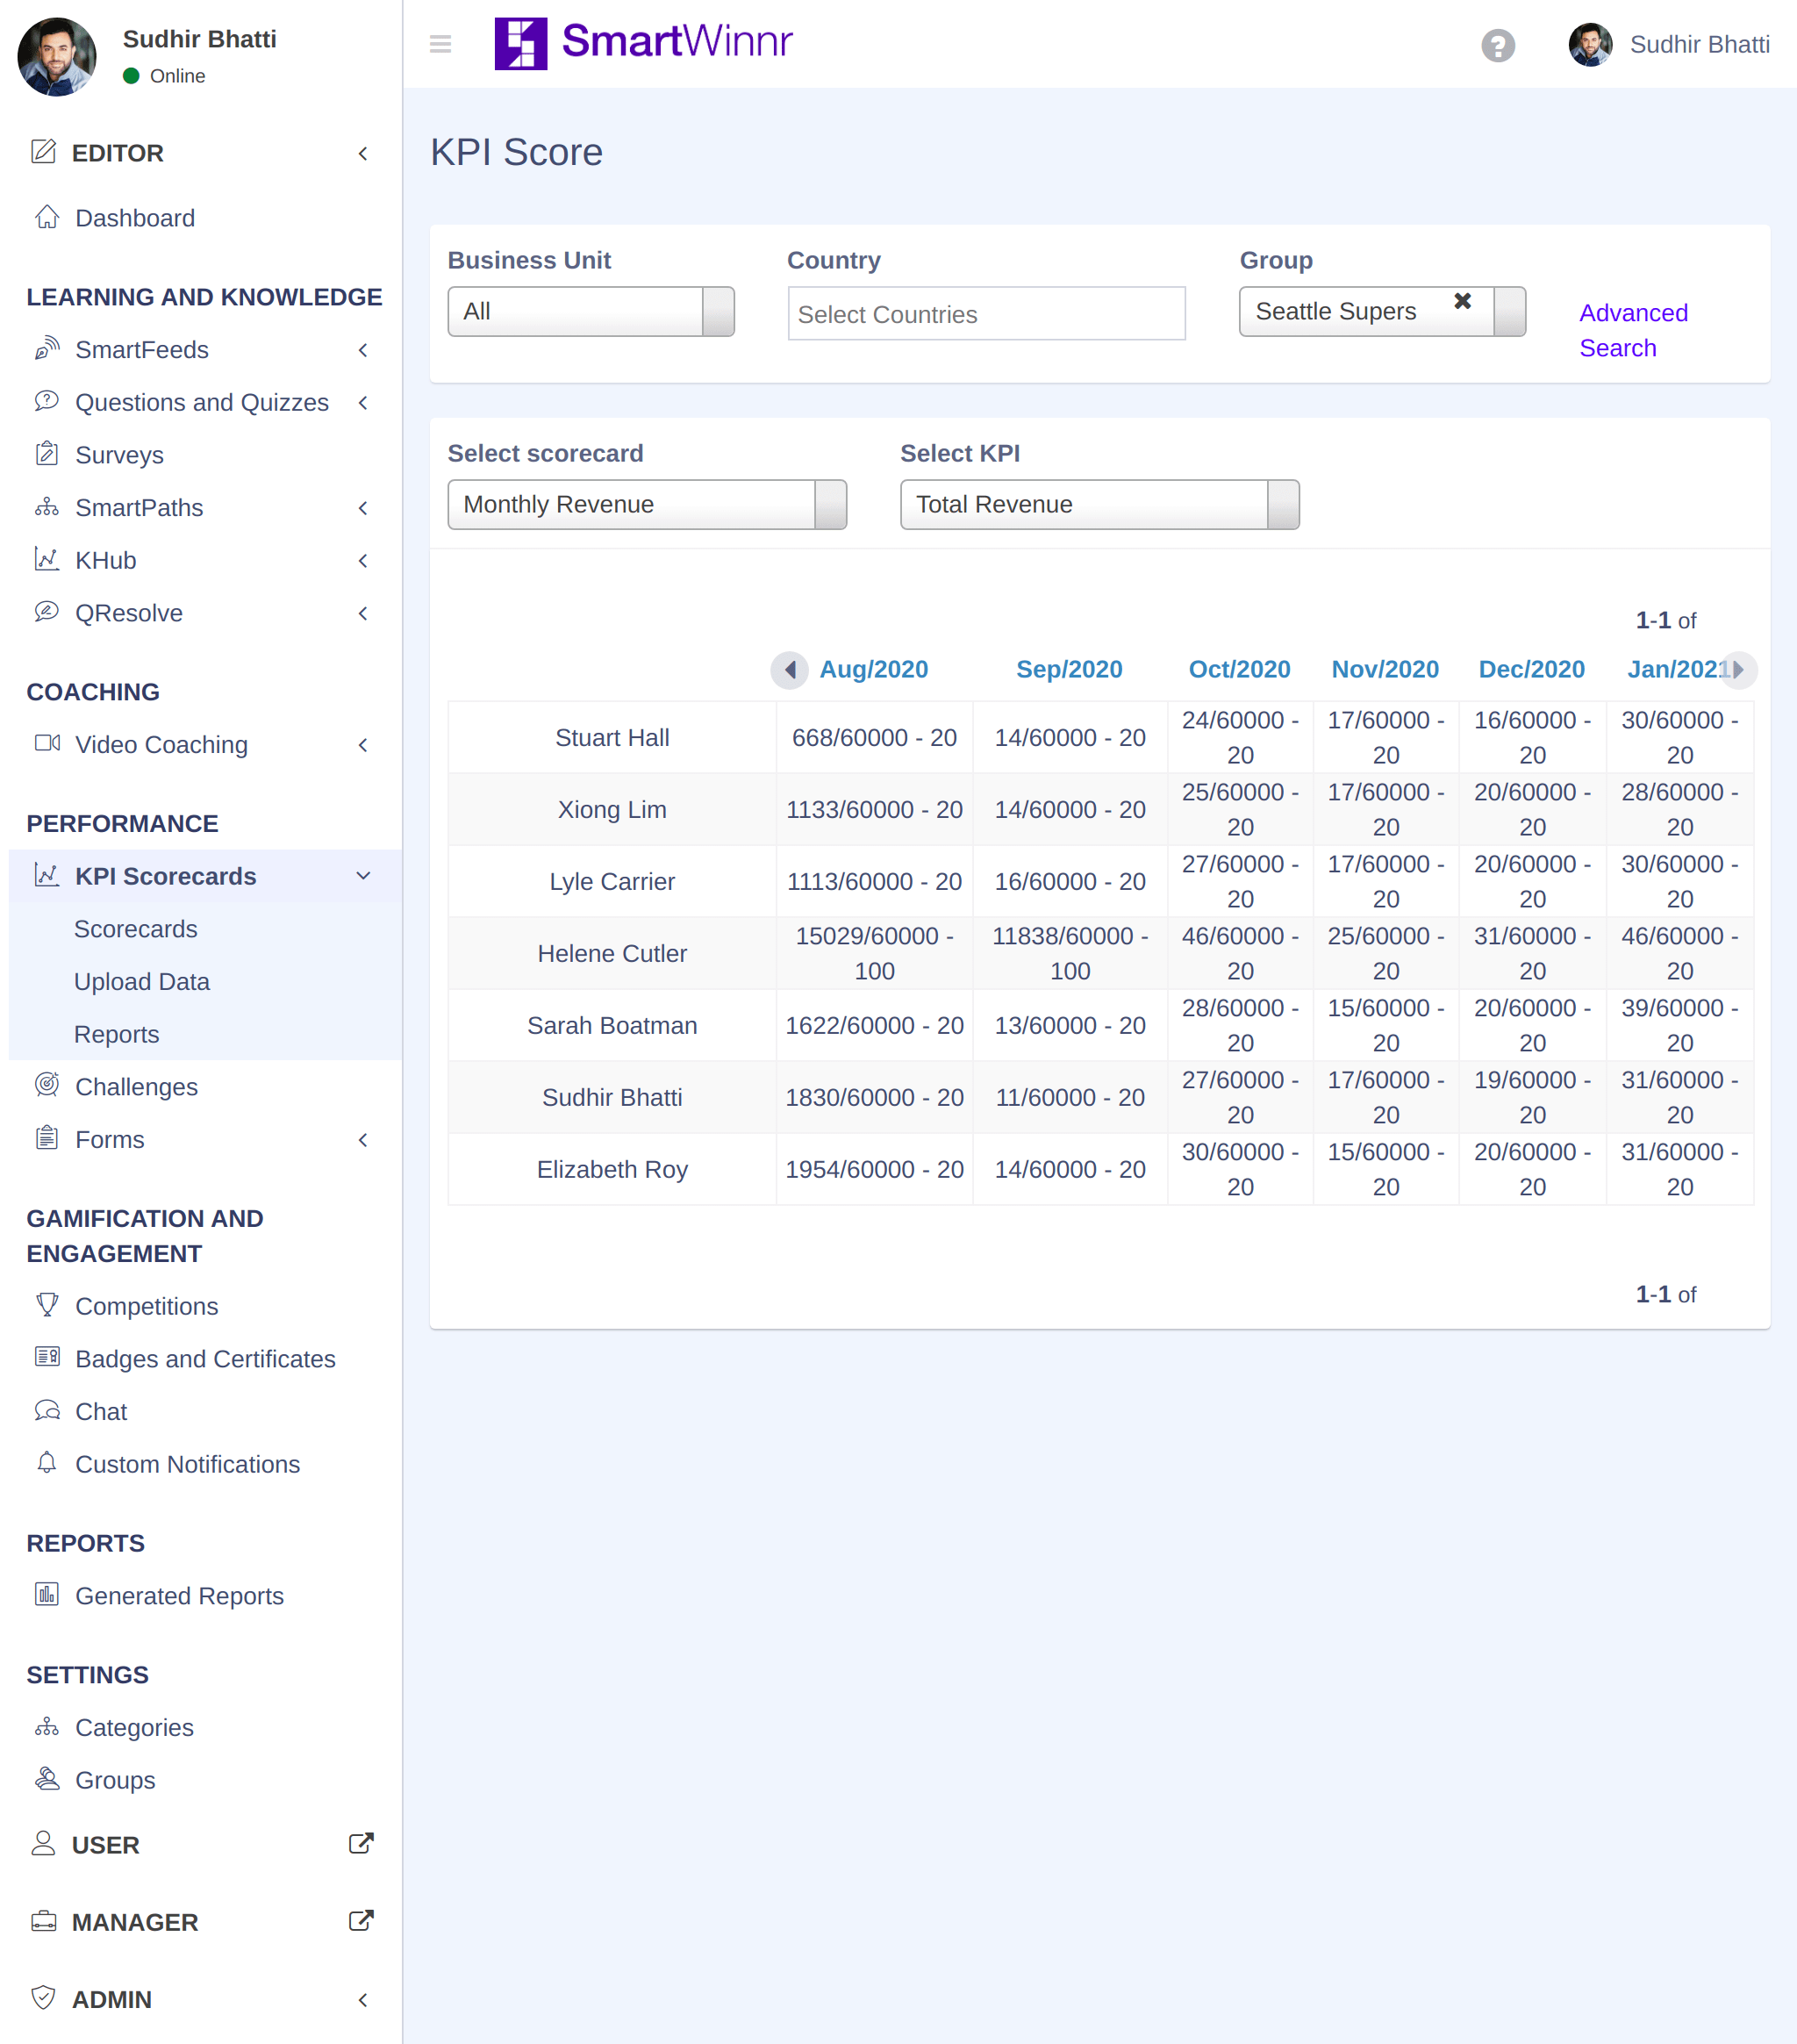Expand the Forms chevron
The width and height of the screenshot is (1797, 2044).
coord(363,1140)
